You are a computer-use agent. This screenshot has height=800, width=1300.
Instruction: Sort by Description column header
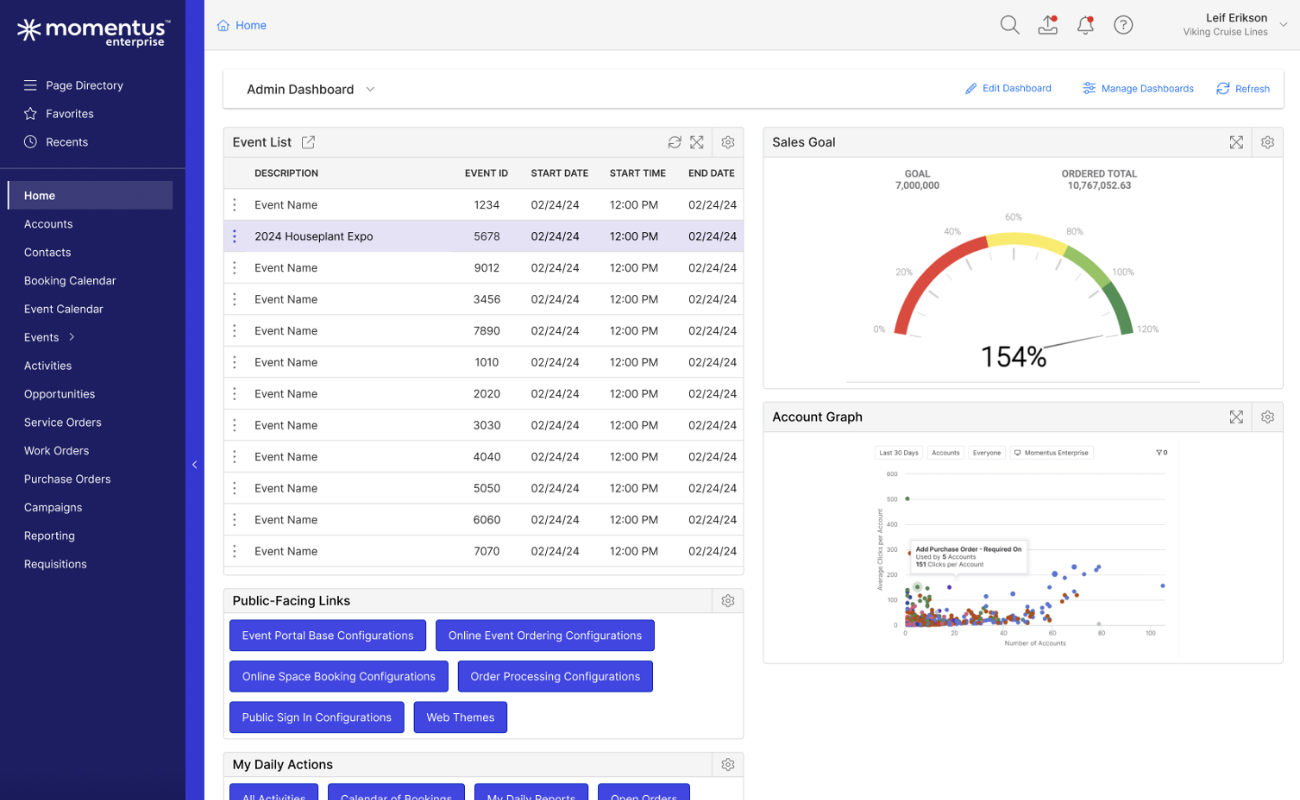click(x=286, y=173)
